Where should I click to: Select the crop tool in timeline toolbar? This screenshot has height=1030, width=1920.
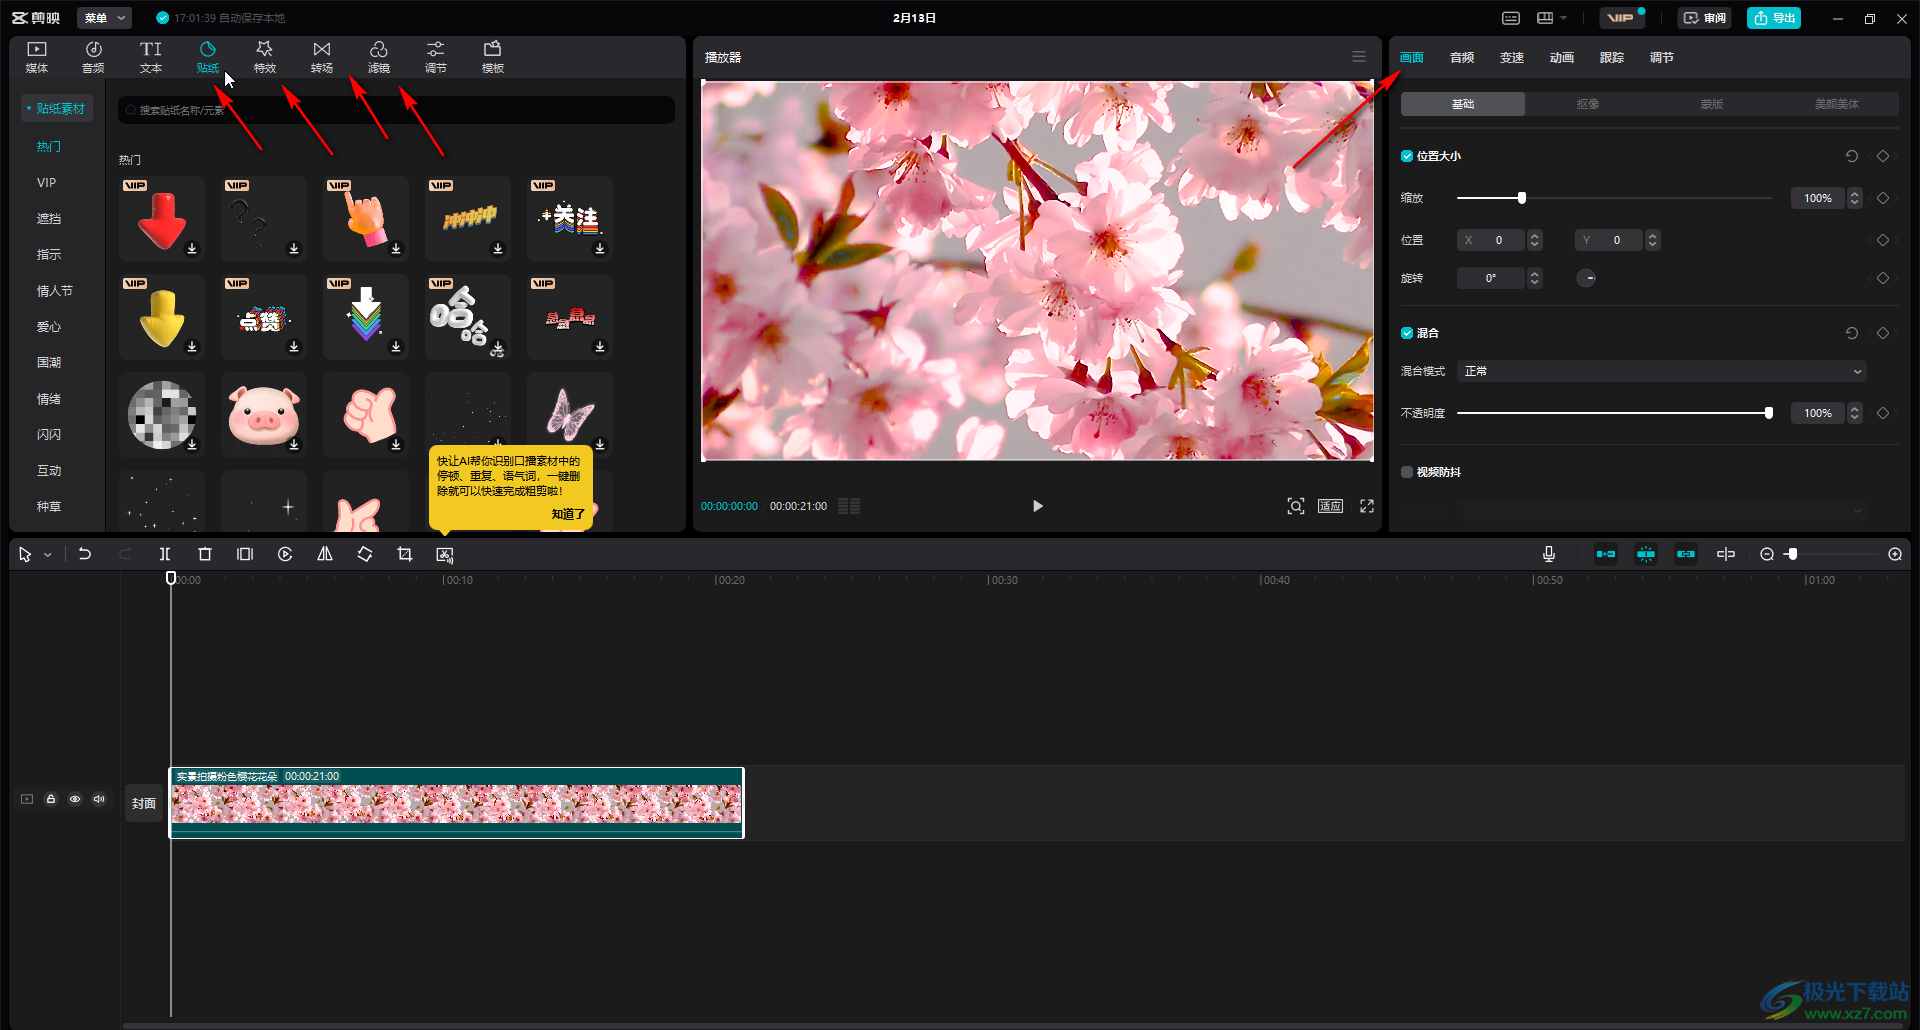coord(405,554)
